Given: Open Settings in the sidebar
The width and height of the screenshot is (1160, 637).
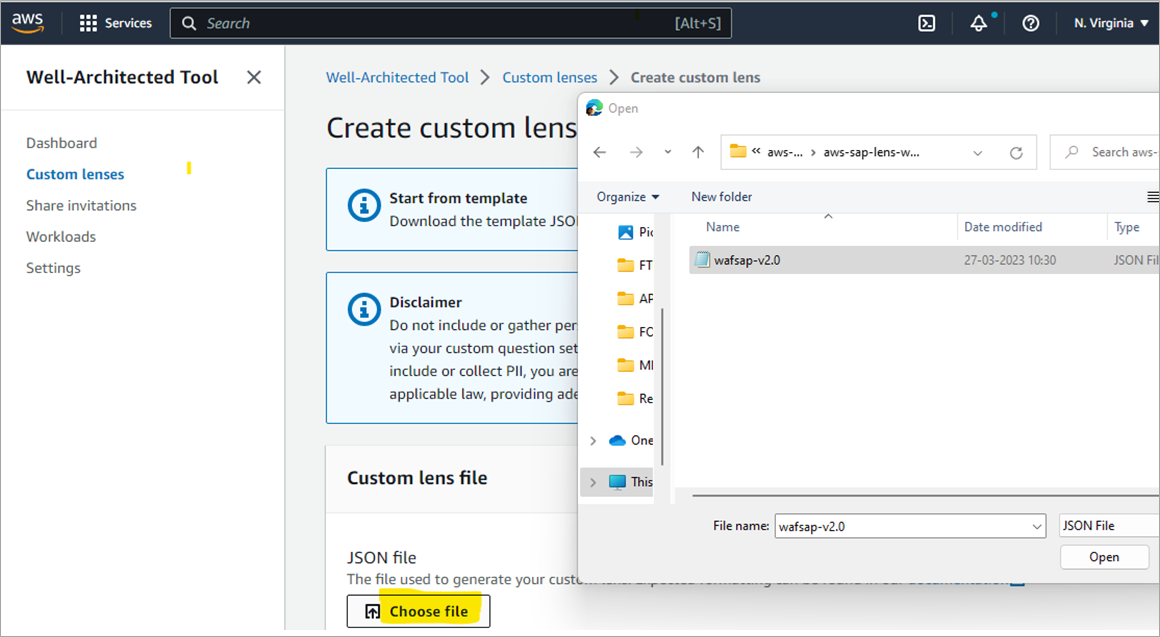Looking at the screenshot, I should tap(53, 268).
